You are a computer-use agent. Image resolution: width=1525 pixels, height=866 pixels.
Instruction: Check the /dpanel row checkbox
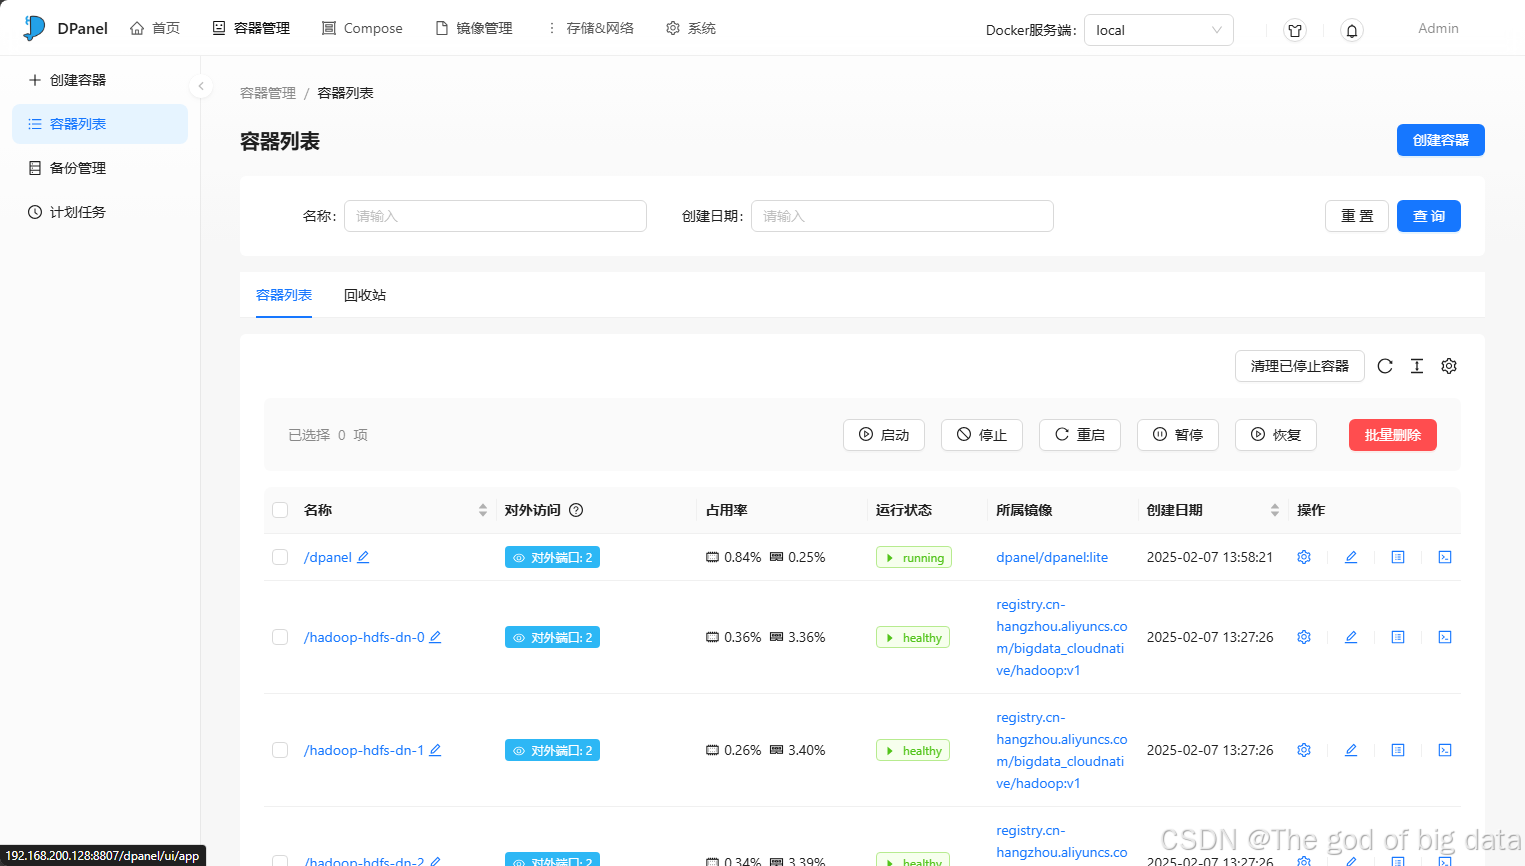pos(280,557)
